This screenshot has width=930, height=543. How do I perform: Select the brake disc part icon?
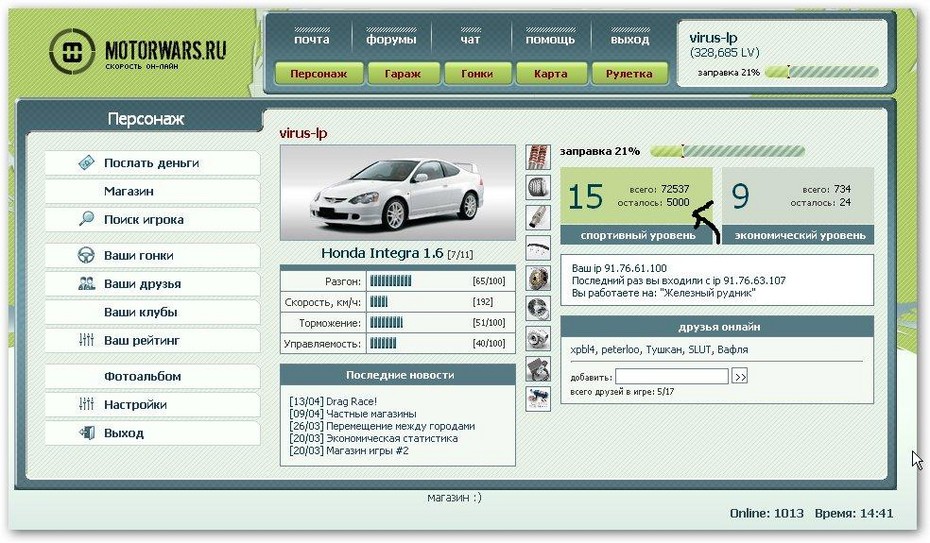tap(538, 308)
